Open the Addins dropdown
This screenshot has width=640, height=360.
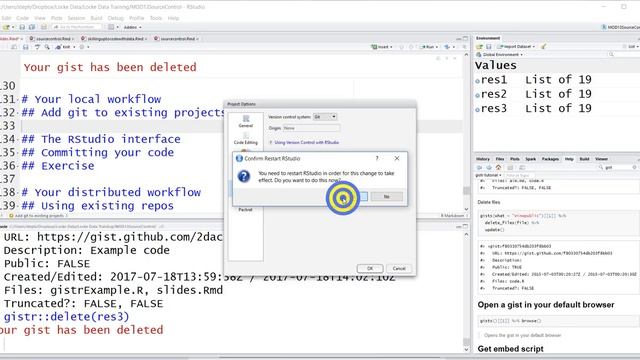133,27
